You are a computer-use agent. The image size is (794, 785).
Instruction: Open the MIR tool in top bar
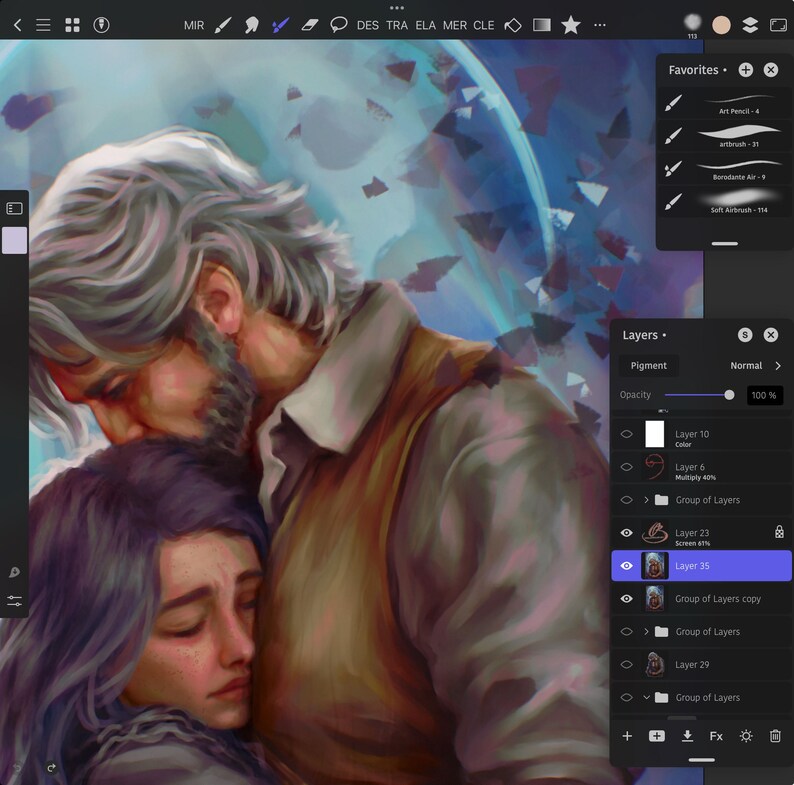tap(194, 25)
